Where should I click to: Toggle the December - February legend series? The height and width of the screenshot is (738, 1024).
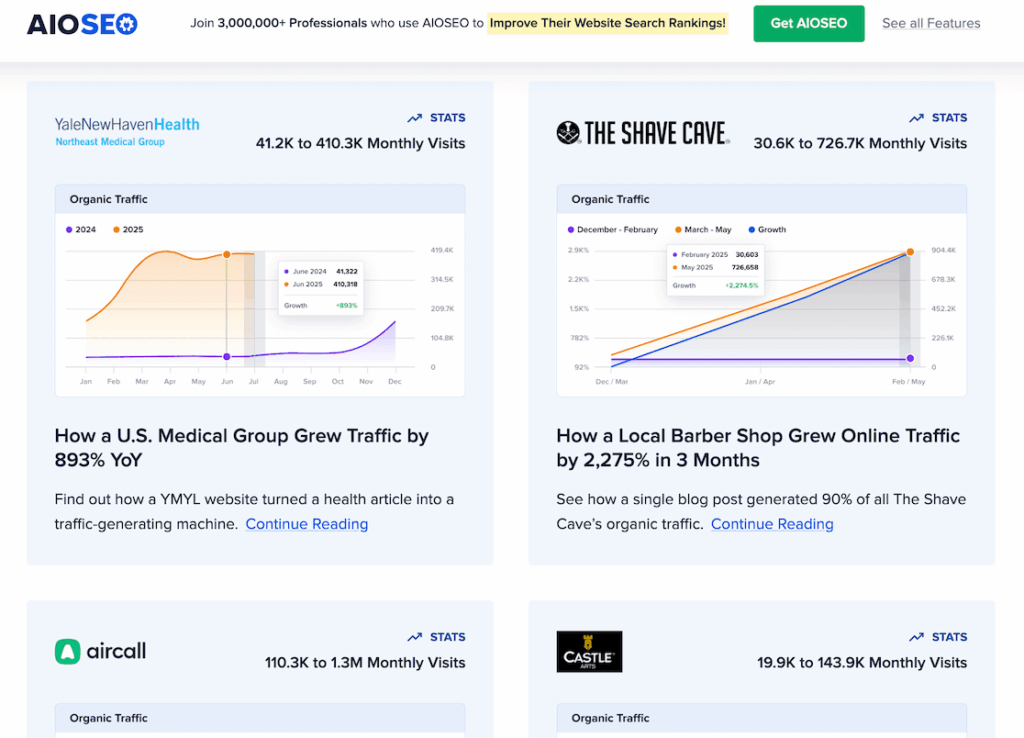[x=611, y=229]
